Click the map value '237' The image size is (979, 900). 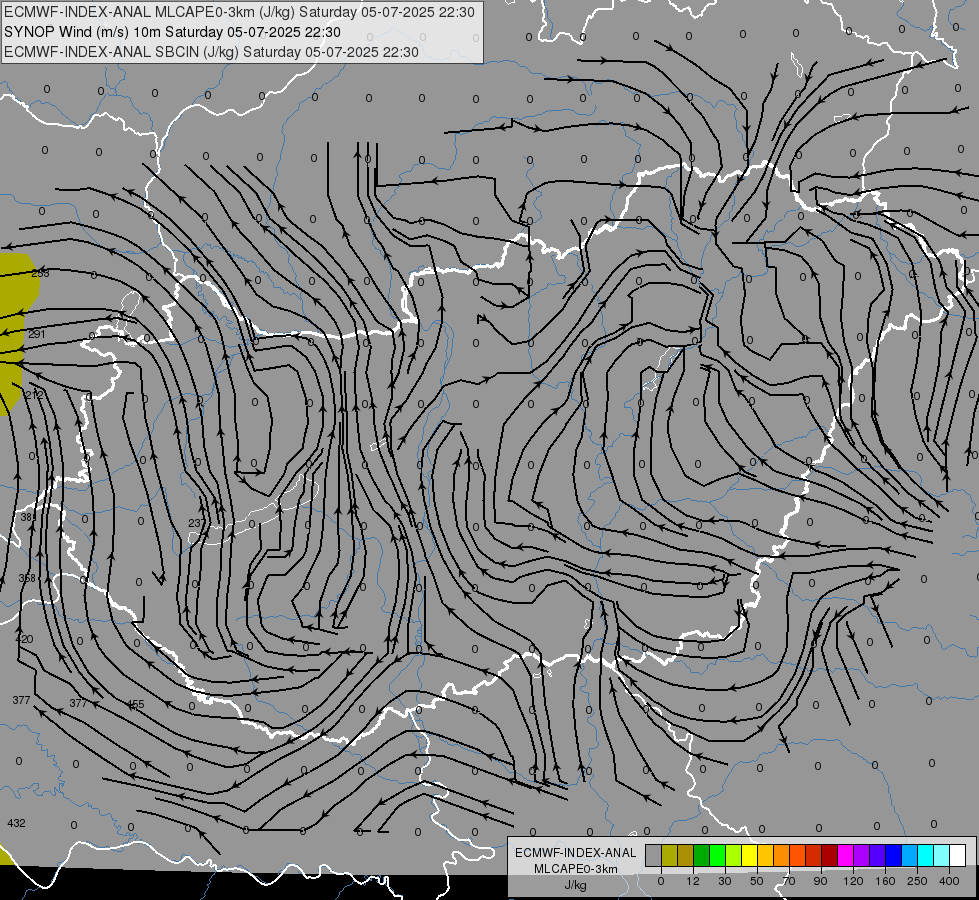(197, 523)
